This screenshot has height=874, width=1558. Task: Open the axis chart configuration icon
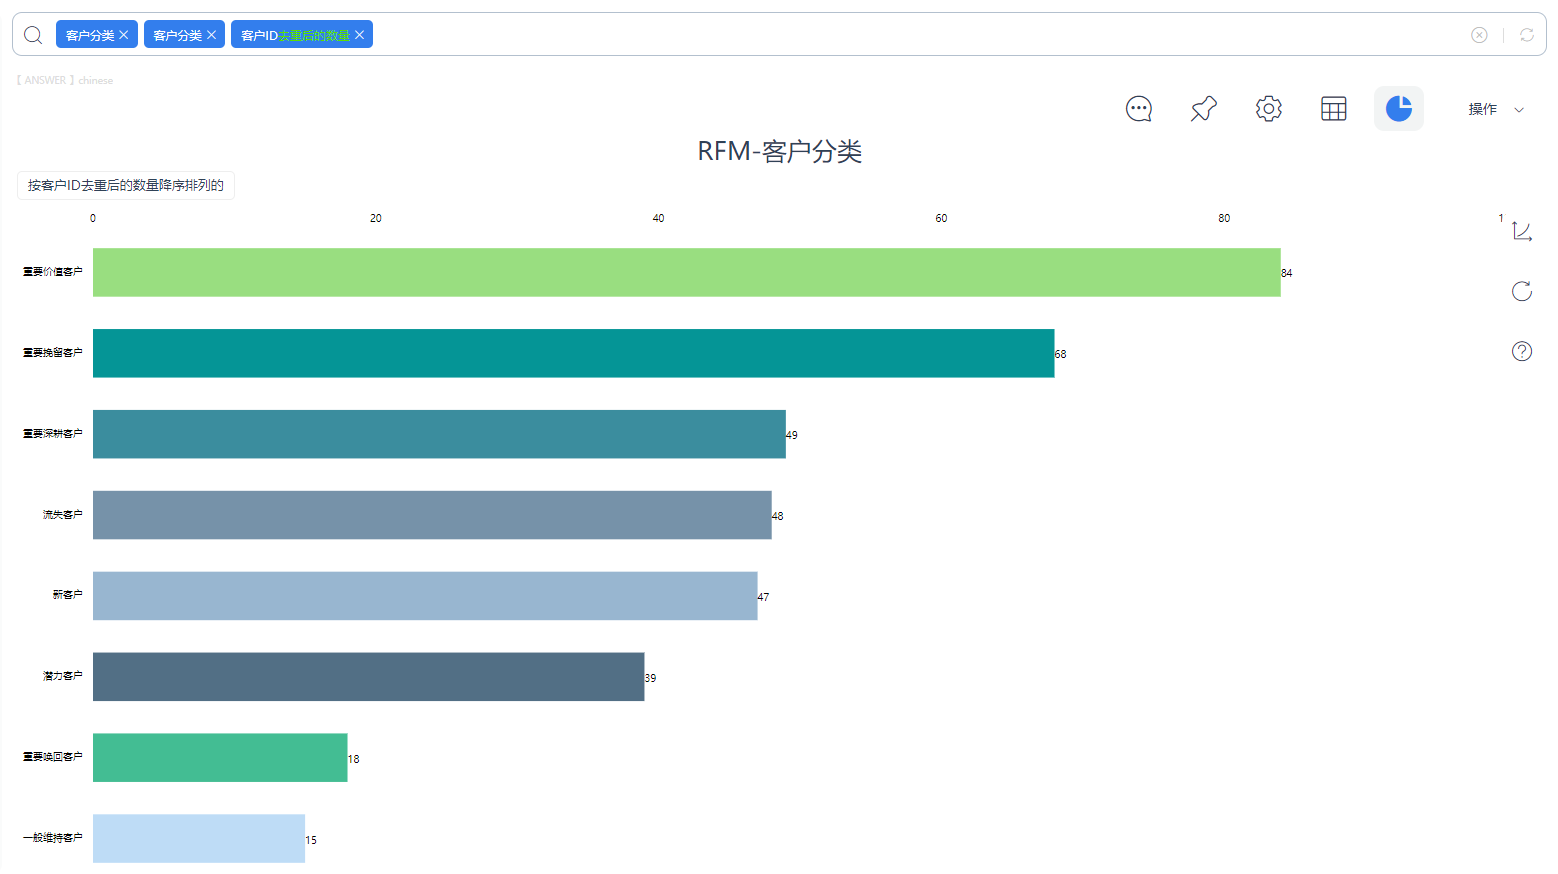[x=1521, y=230]
